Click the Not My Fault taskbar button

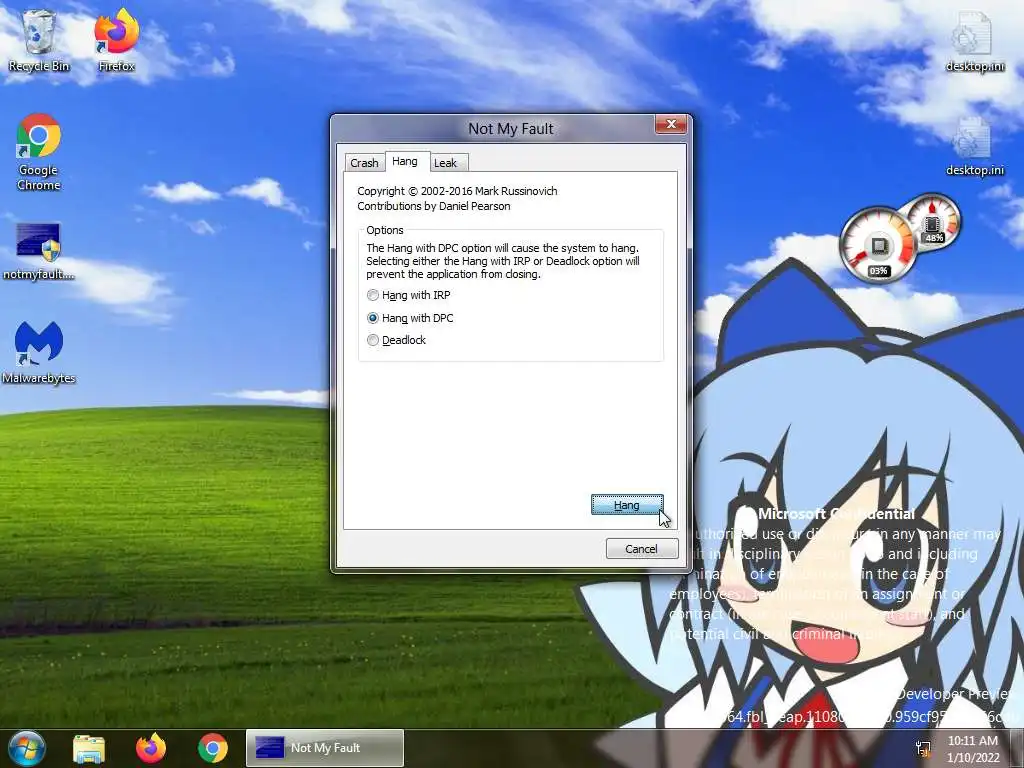[x=325, y=748]
